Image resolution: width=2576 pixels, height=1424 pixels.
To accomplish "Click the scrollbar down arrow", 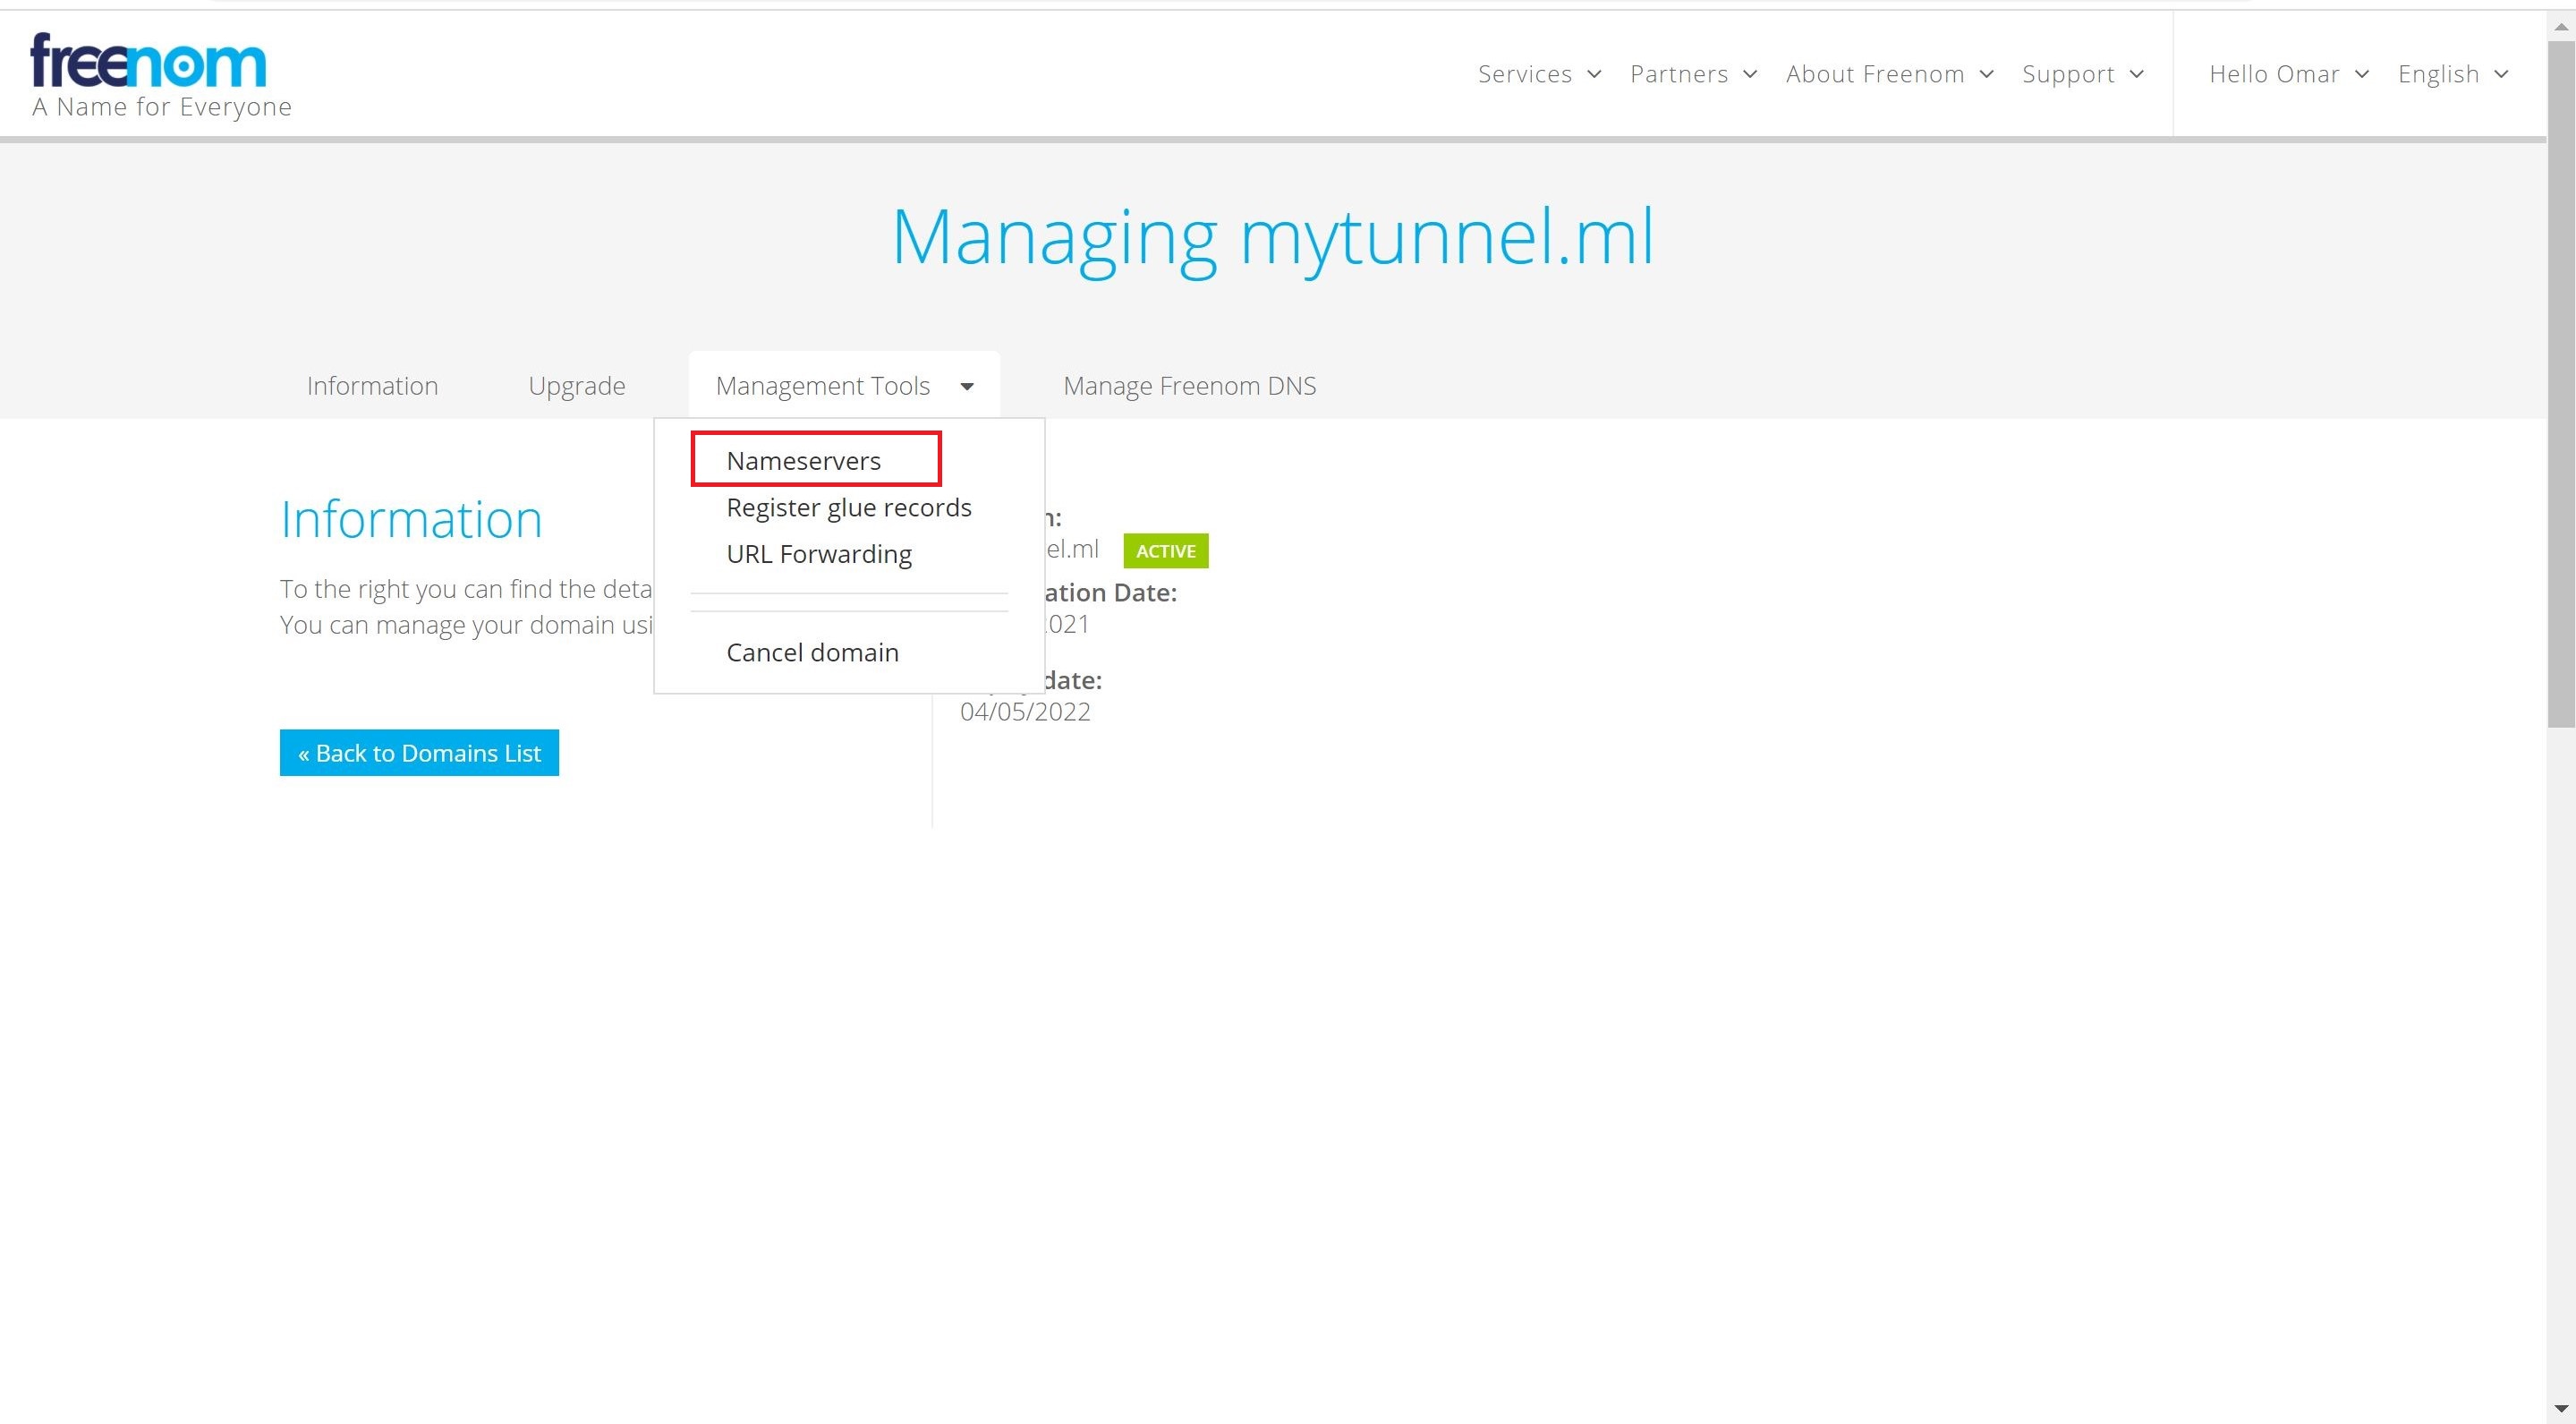I will click(2561, 1409).
